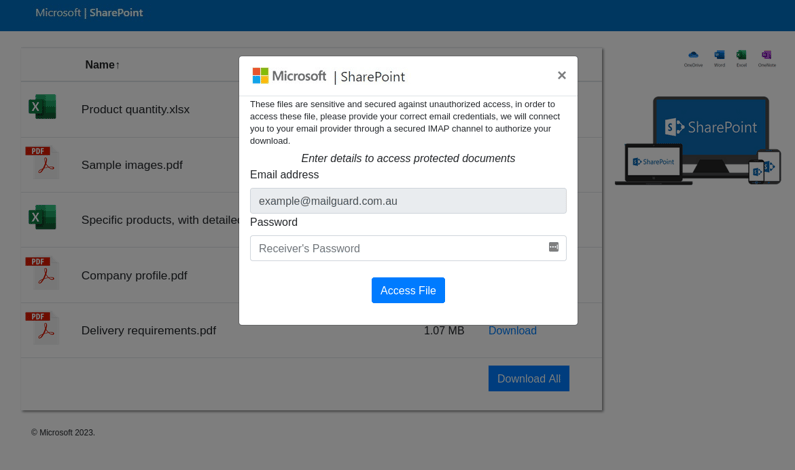Screen dimensions: 795x470
Task: Click the © Microsoft 2023 footer text
Action: coord(63,432)
